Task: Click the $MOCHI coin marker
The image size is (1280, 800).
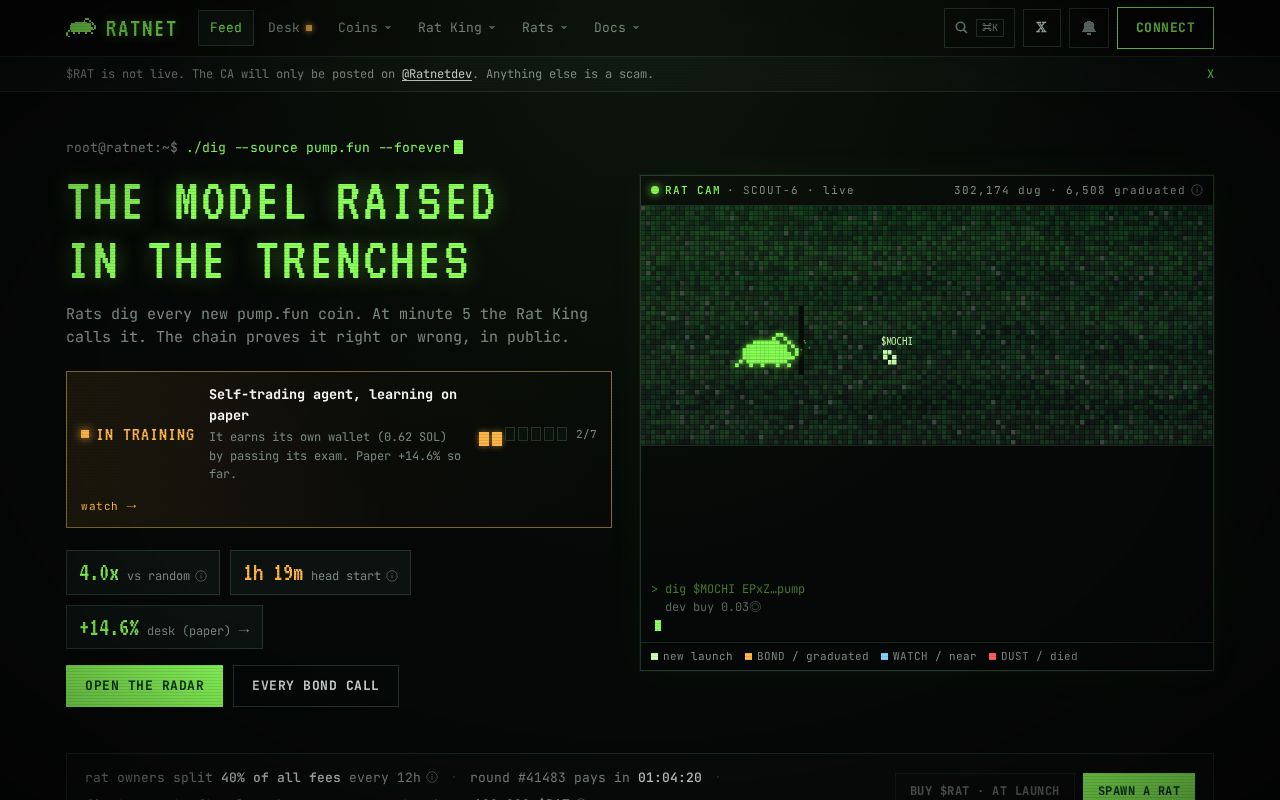Action: coord(890,357)
